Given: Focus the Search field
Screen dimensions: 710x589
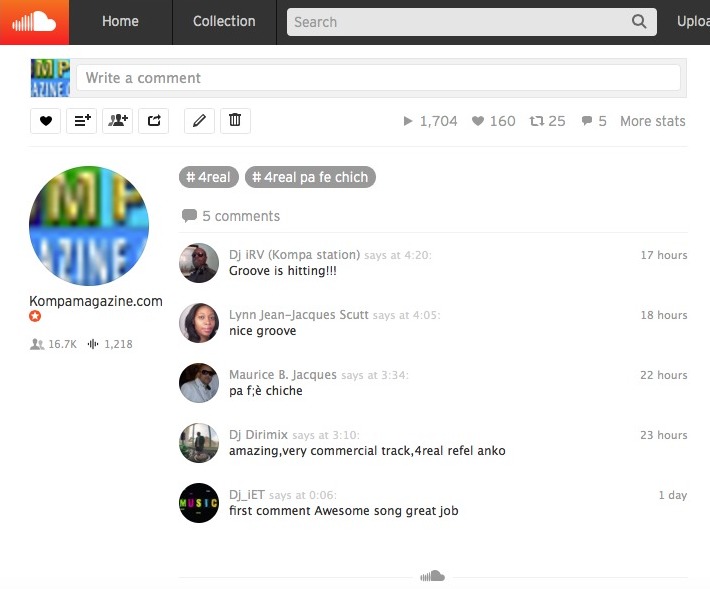Looking at the screenshot, I should pos(471,22).
